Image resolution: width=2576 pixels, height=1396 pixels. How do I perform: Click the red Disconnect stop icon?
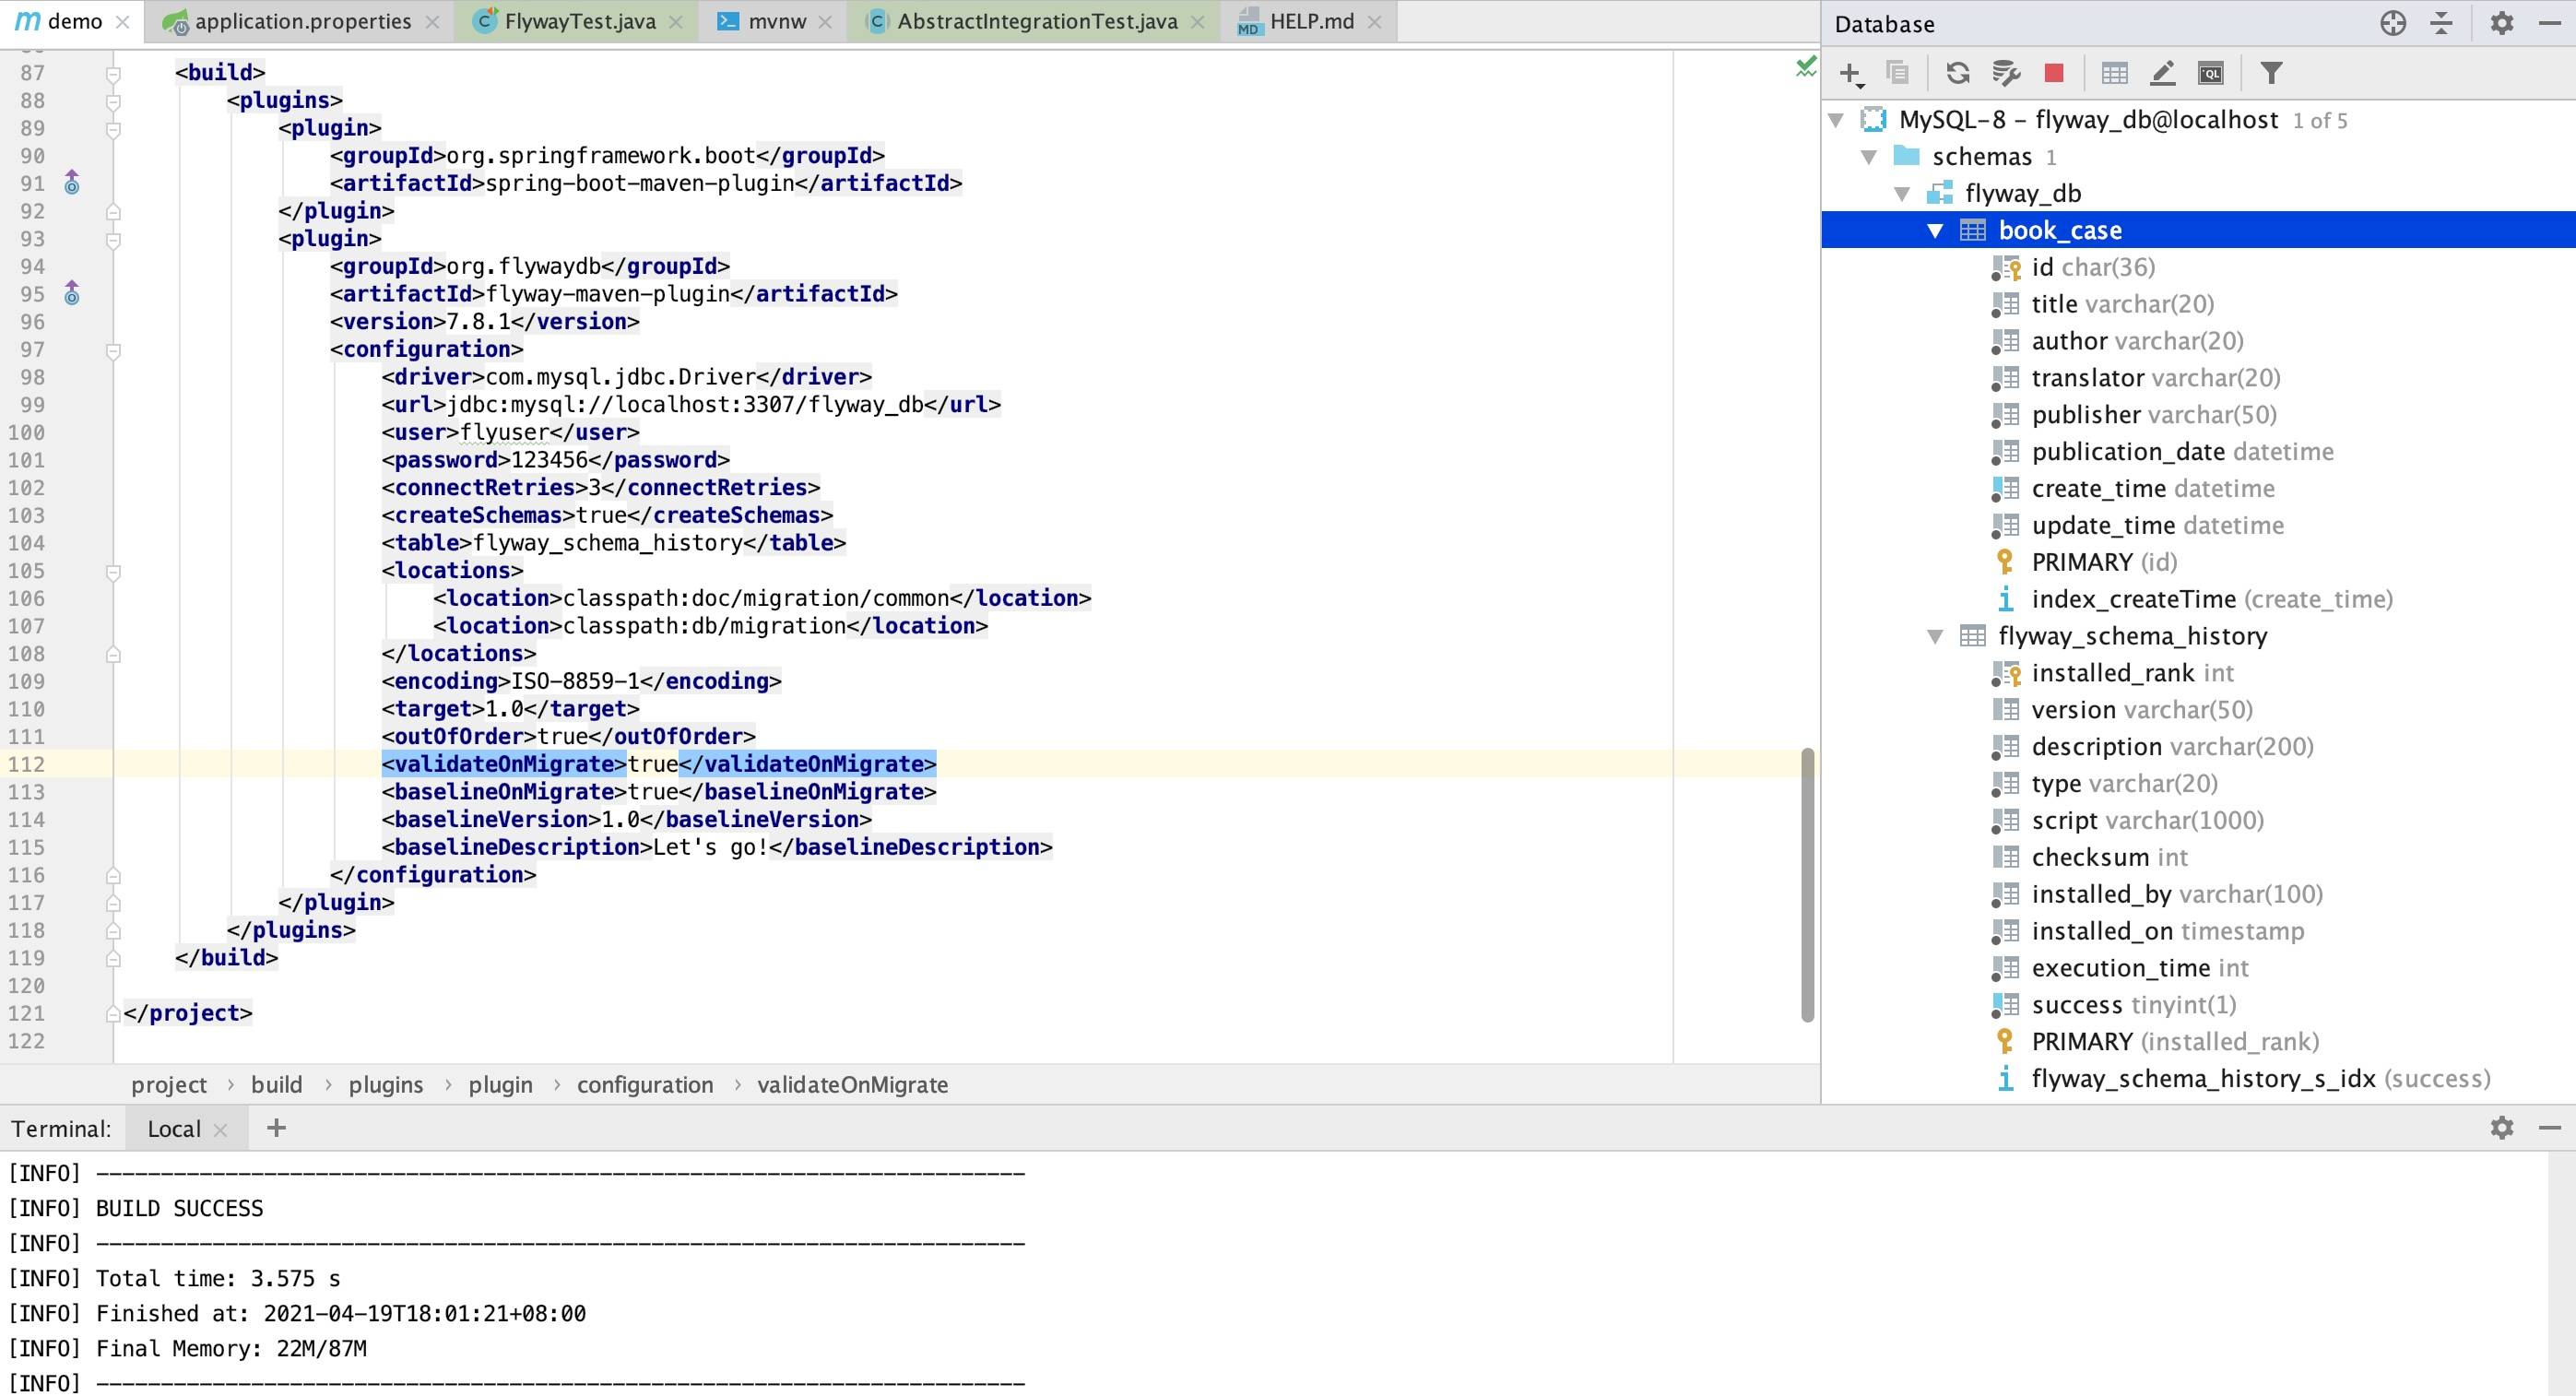pyautogui.click(x=2054, y=73)
